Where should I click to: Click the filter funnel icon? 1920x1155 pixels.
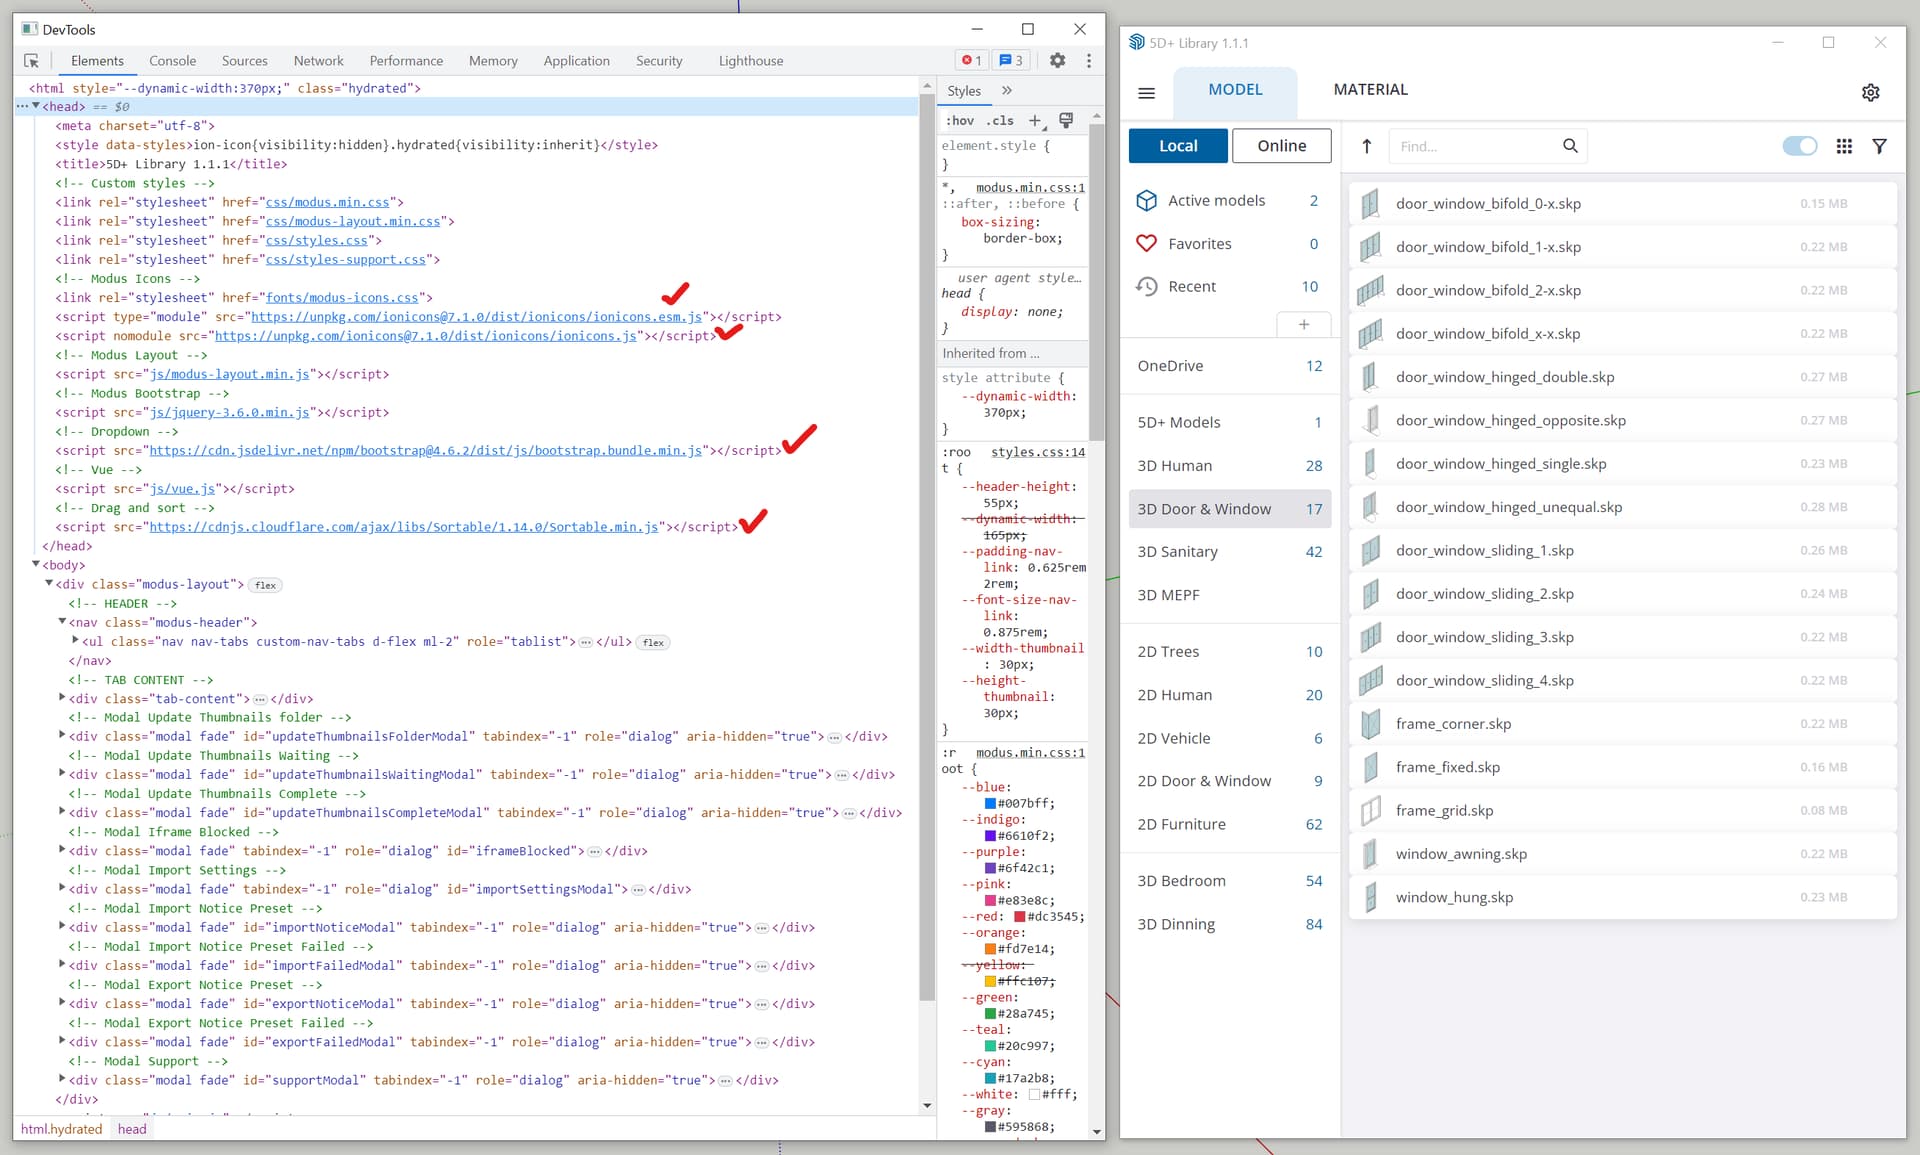(x=1880, y=147)
